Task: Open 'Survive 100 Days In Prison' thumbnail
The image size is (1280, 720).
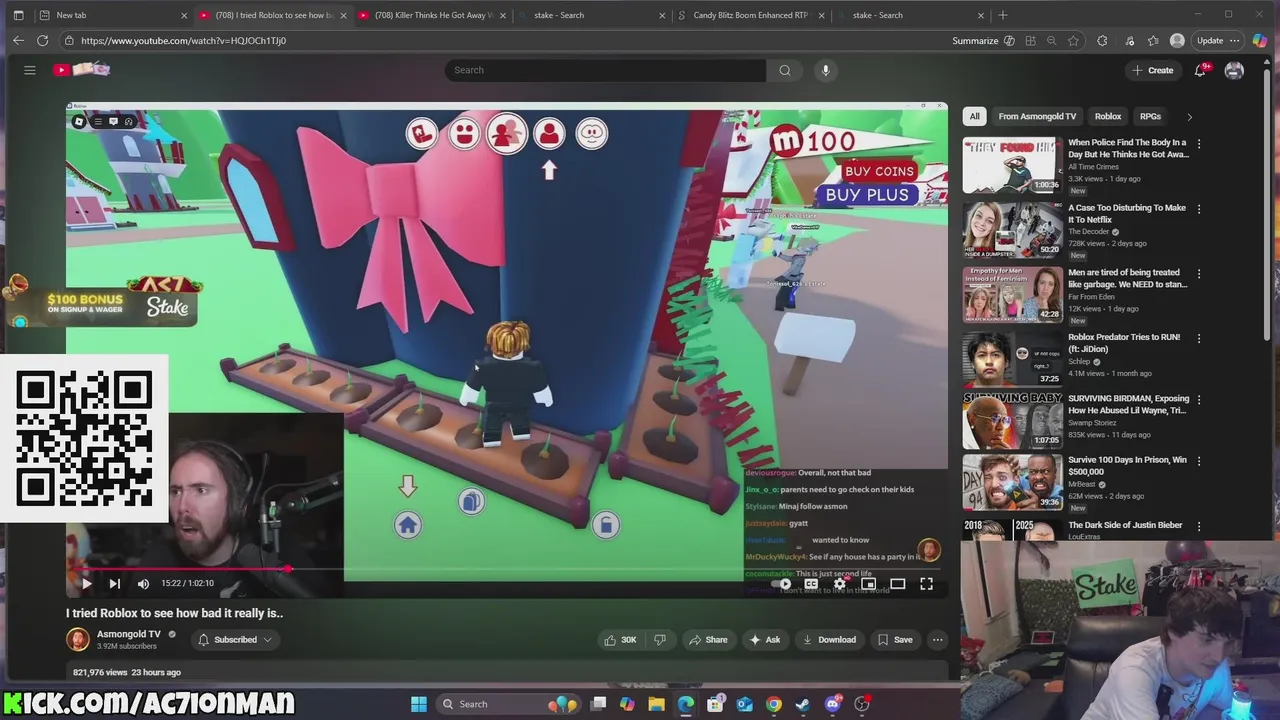Action: click(x=1012, y=482)
